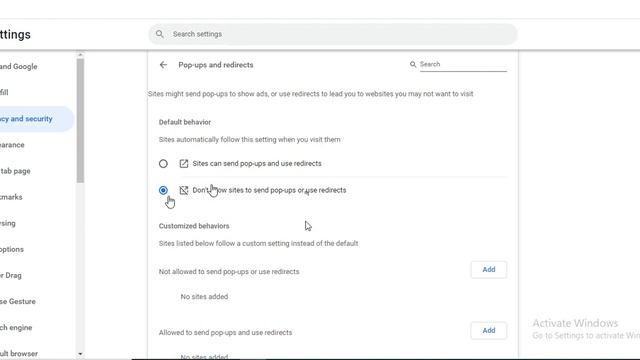Click the Default behavior heading
640x360 pixels.
click(x=185, y=122)
